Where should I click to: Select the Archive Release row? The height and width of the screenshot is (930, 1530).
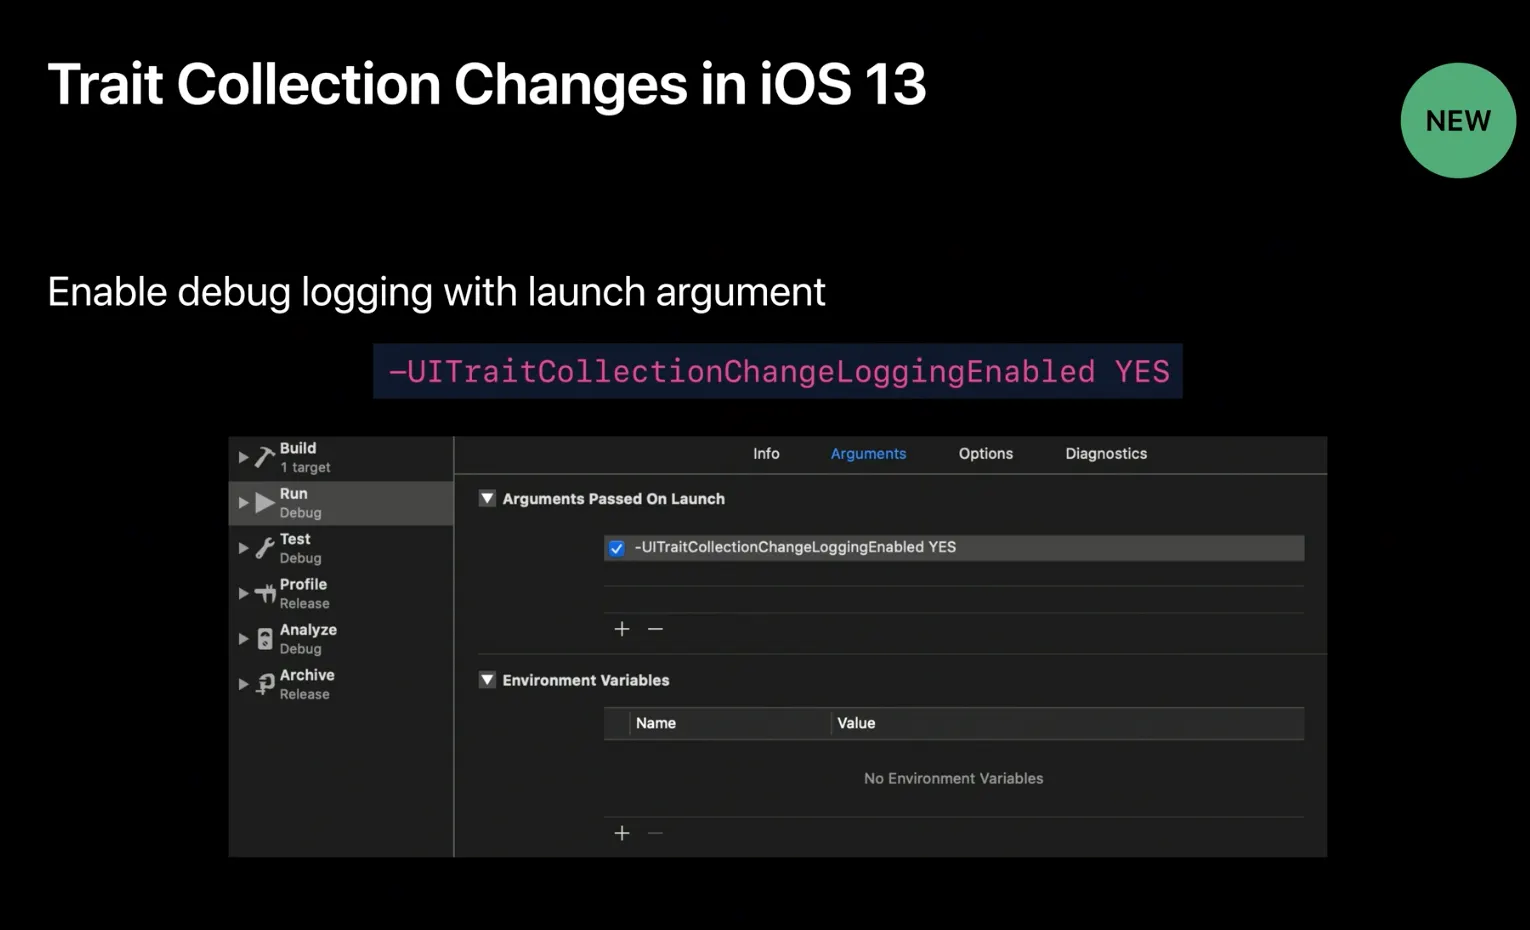(x=341, y=684)
